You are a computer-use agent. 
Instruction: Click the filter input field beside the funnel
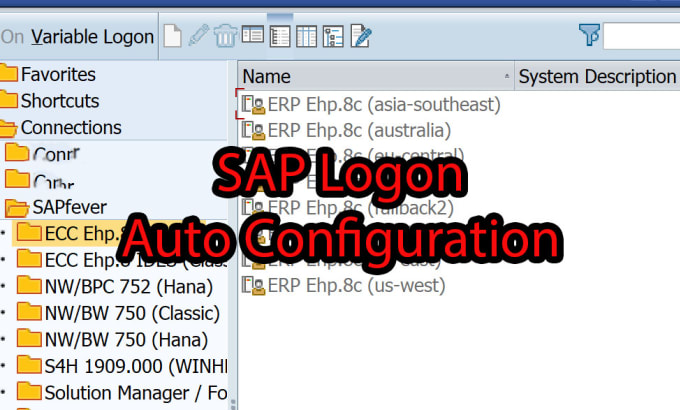click(641, 36)
